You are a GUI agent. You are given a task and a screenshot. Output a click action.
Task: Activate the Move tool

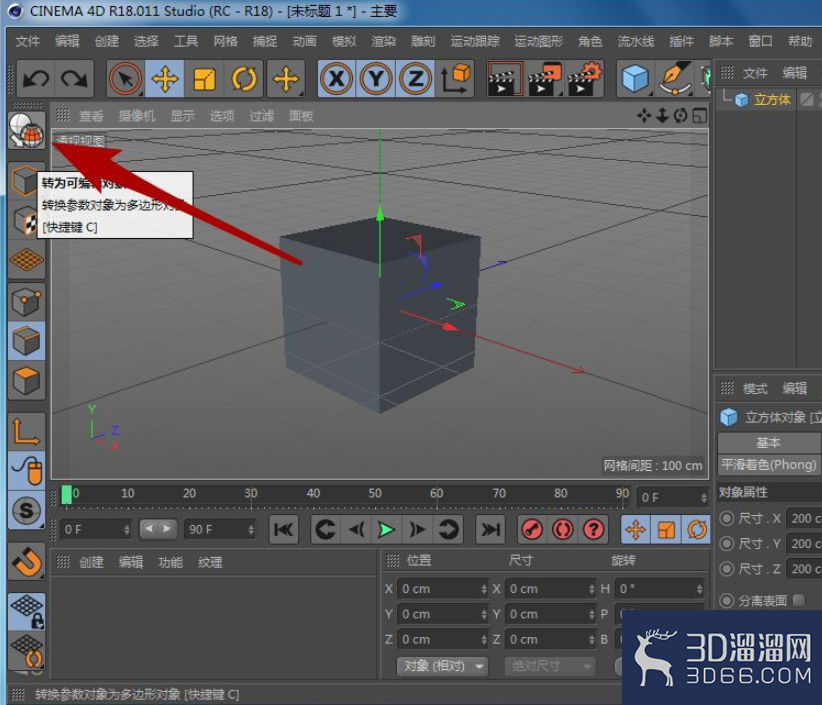165,79
